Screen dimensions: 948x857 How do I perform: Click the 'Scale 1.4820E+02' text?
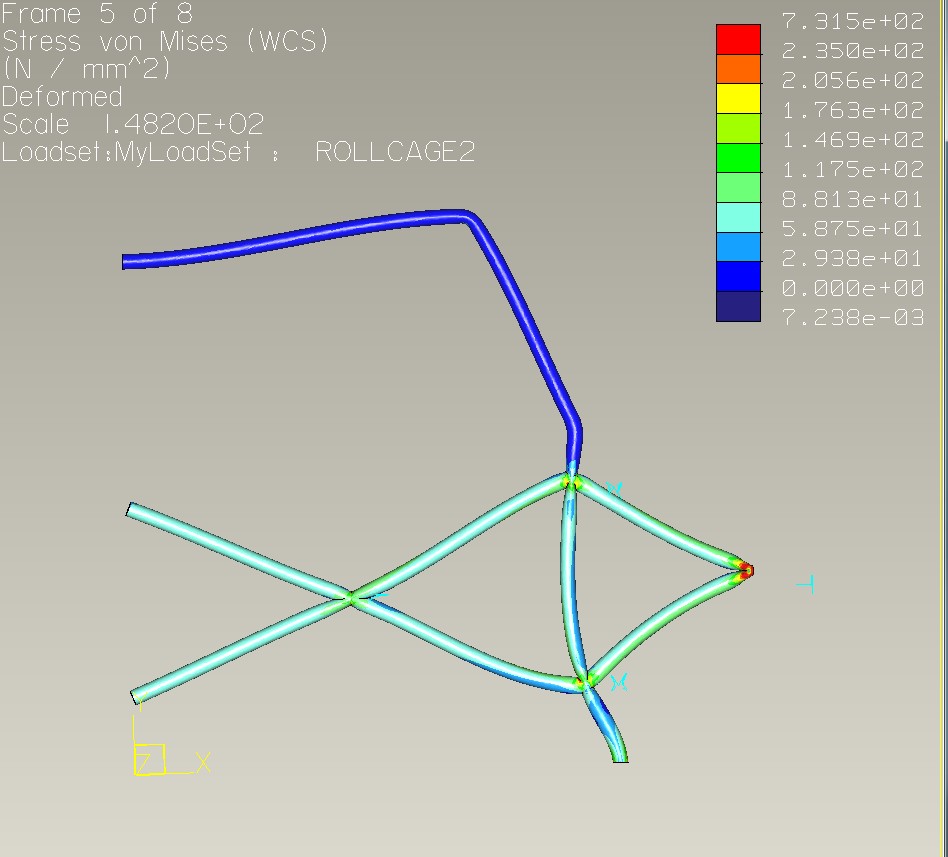pos(132,125)
